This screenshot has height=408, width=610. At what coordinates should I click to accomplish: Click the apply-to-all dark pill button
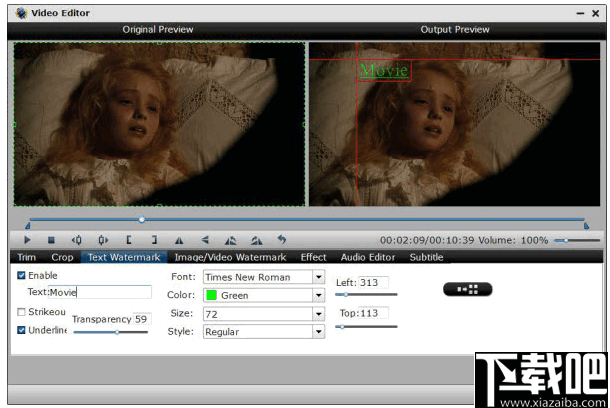pos(468,289)
